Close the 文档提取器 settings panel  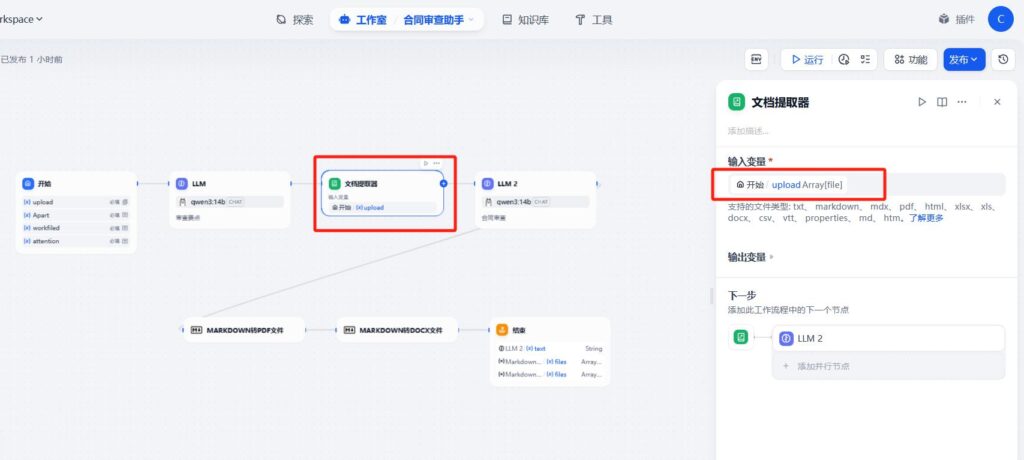pyautogui.click(x=997, y=102)
